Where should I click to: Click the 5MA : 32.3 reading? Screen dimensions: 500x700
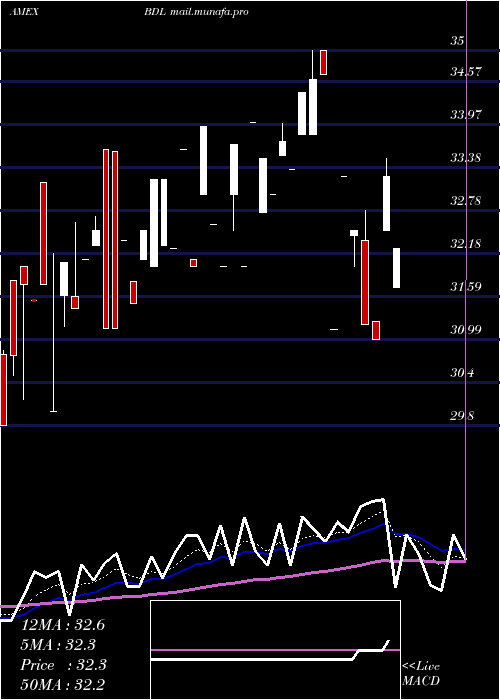[x=58, y=645]
